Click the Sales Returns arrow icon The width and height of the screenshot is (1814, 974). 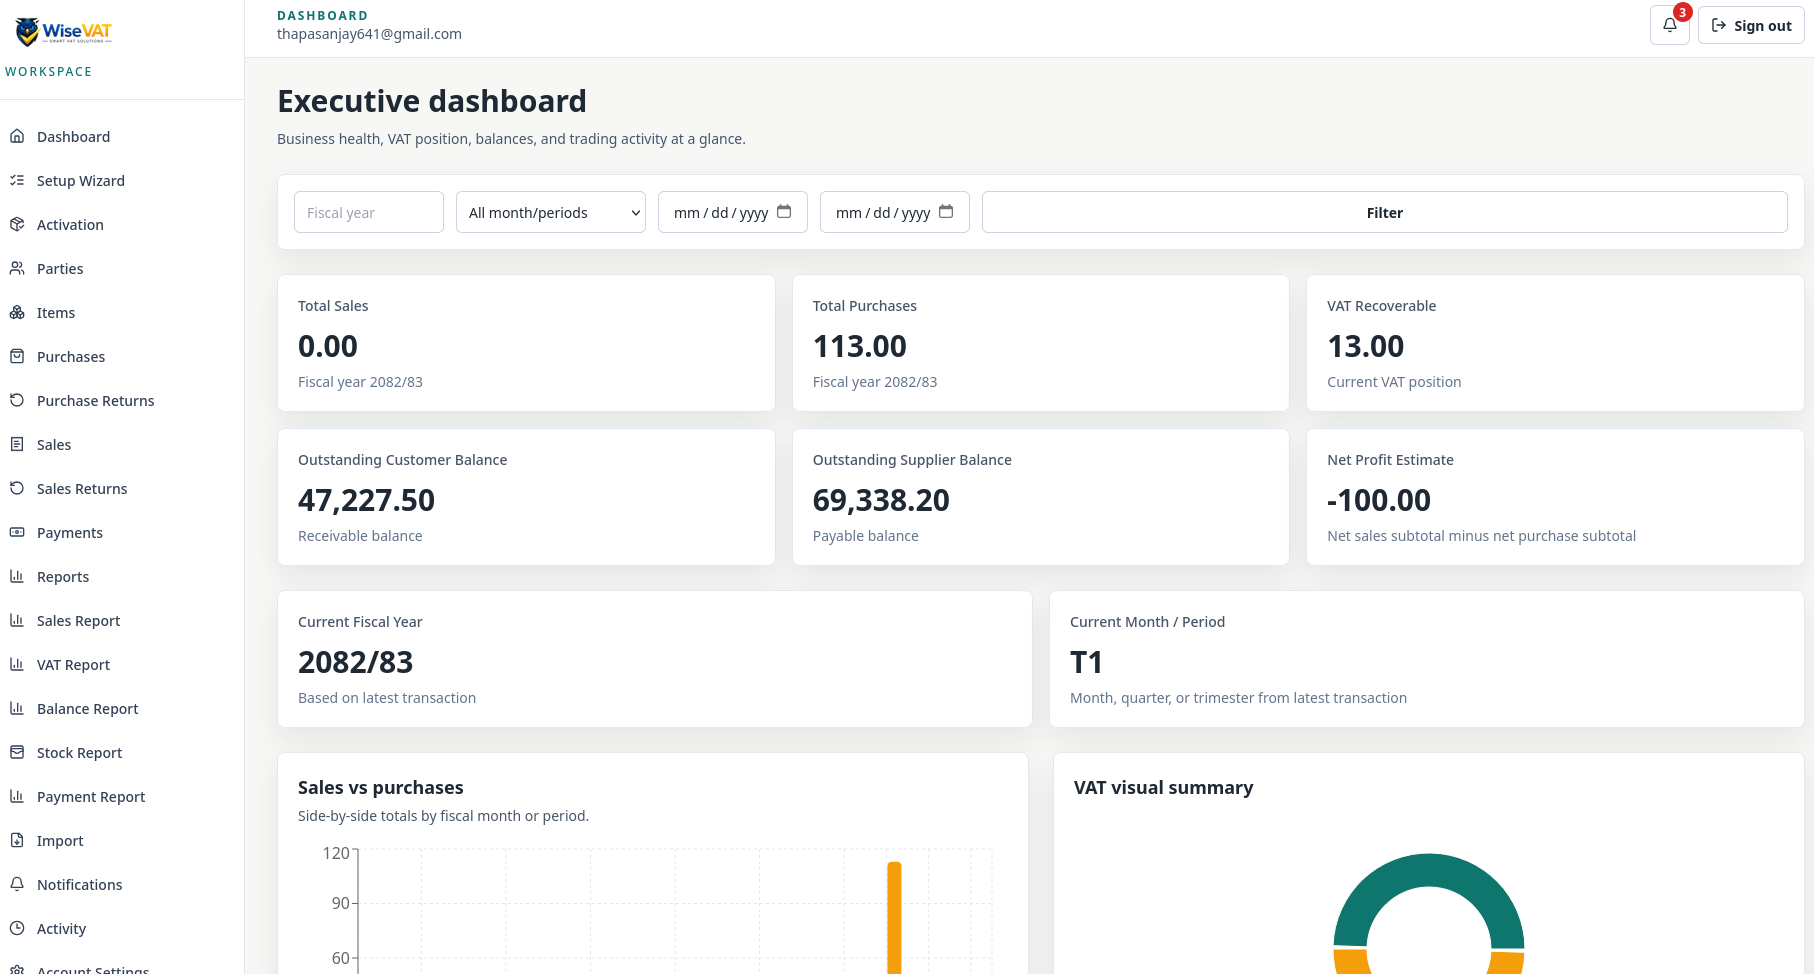coord(17,488)
